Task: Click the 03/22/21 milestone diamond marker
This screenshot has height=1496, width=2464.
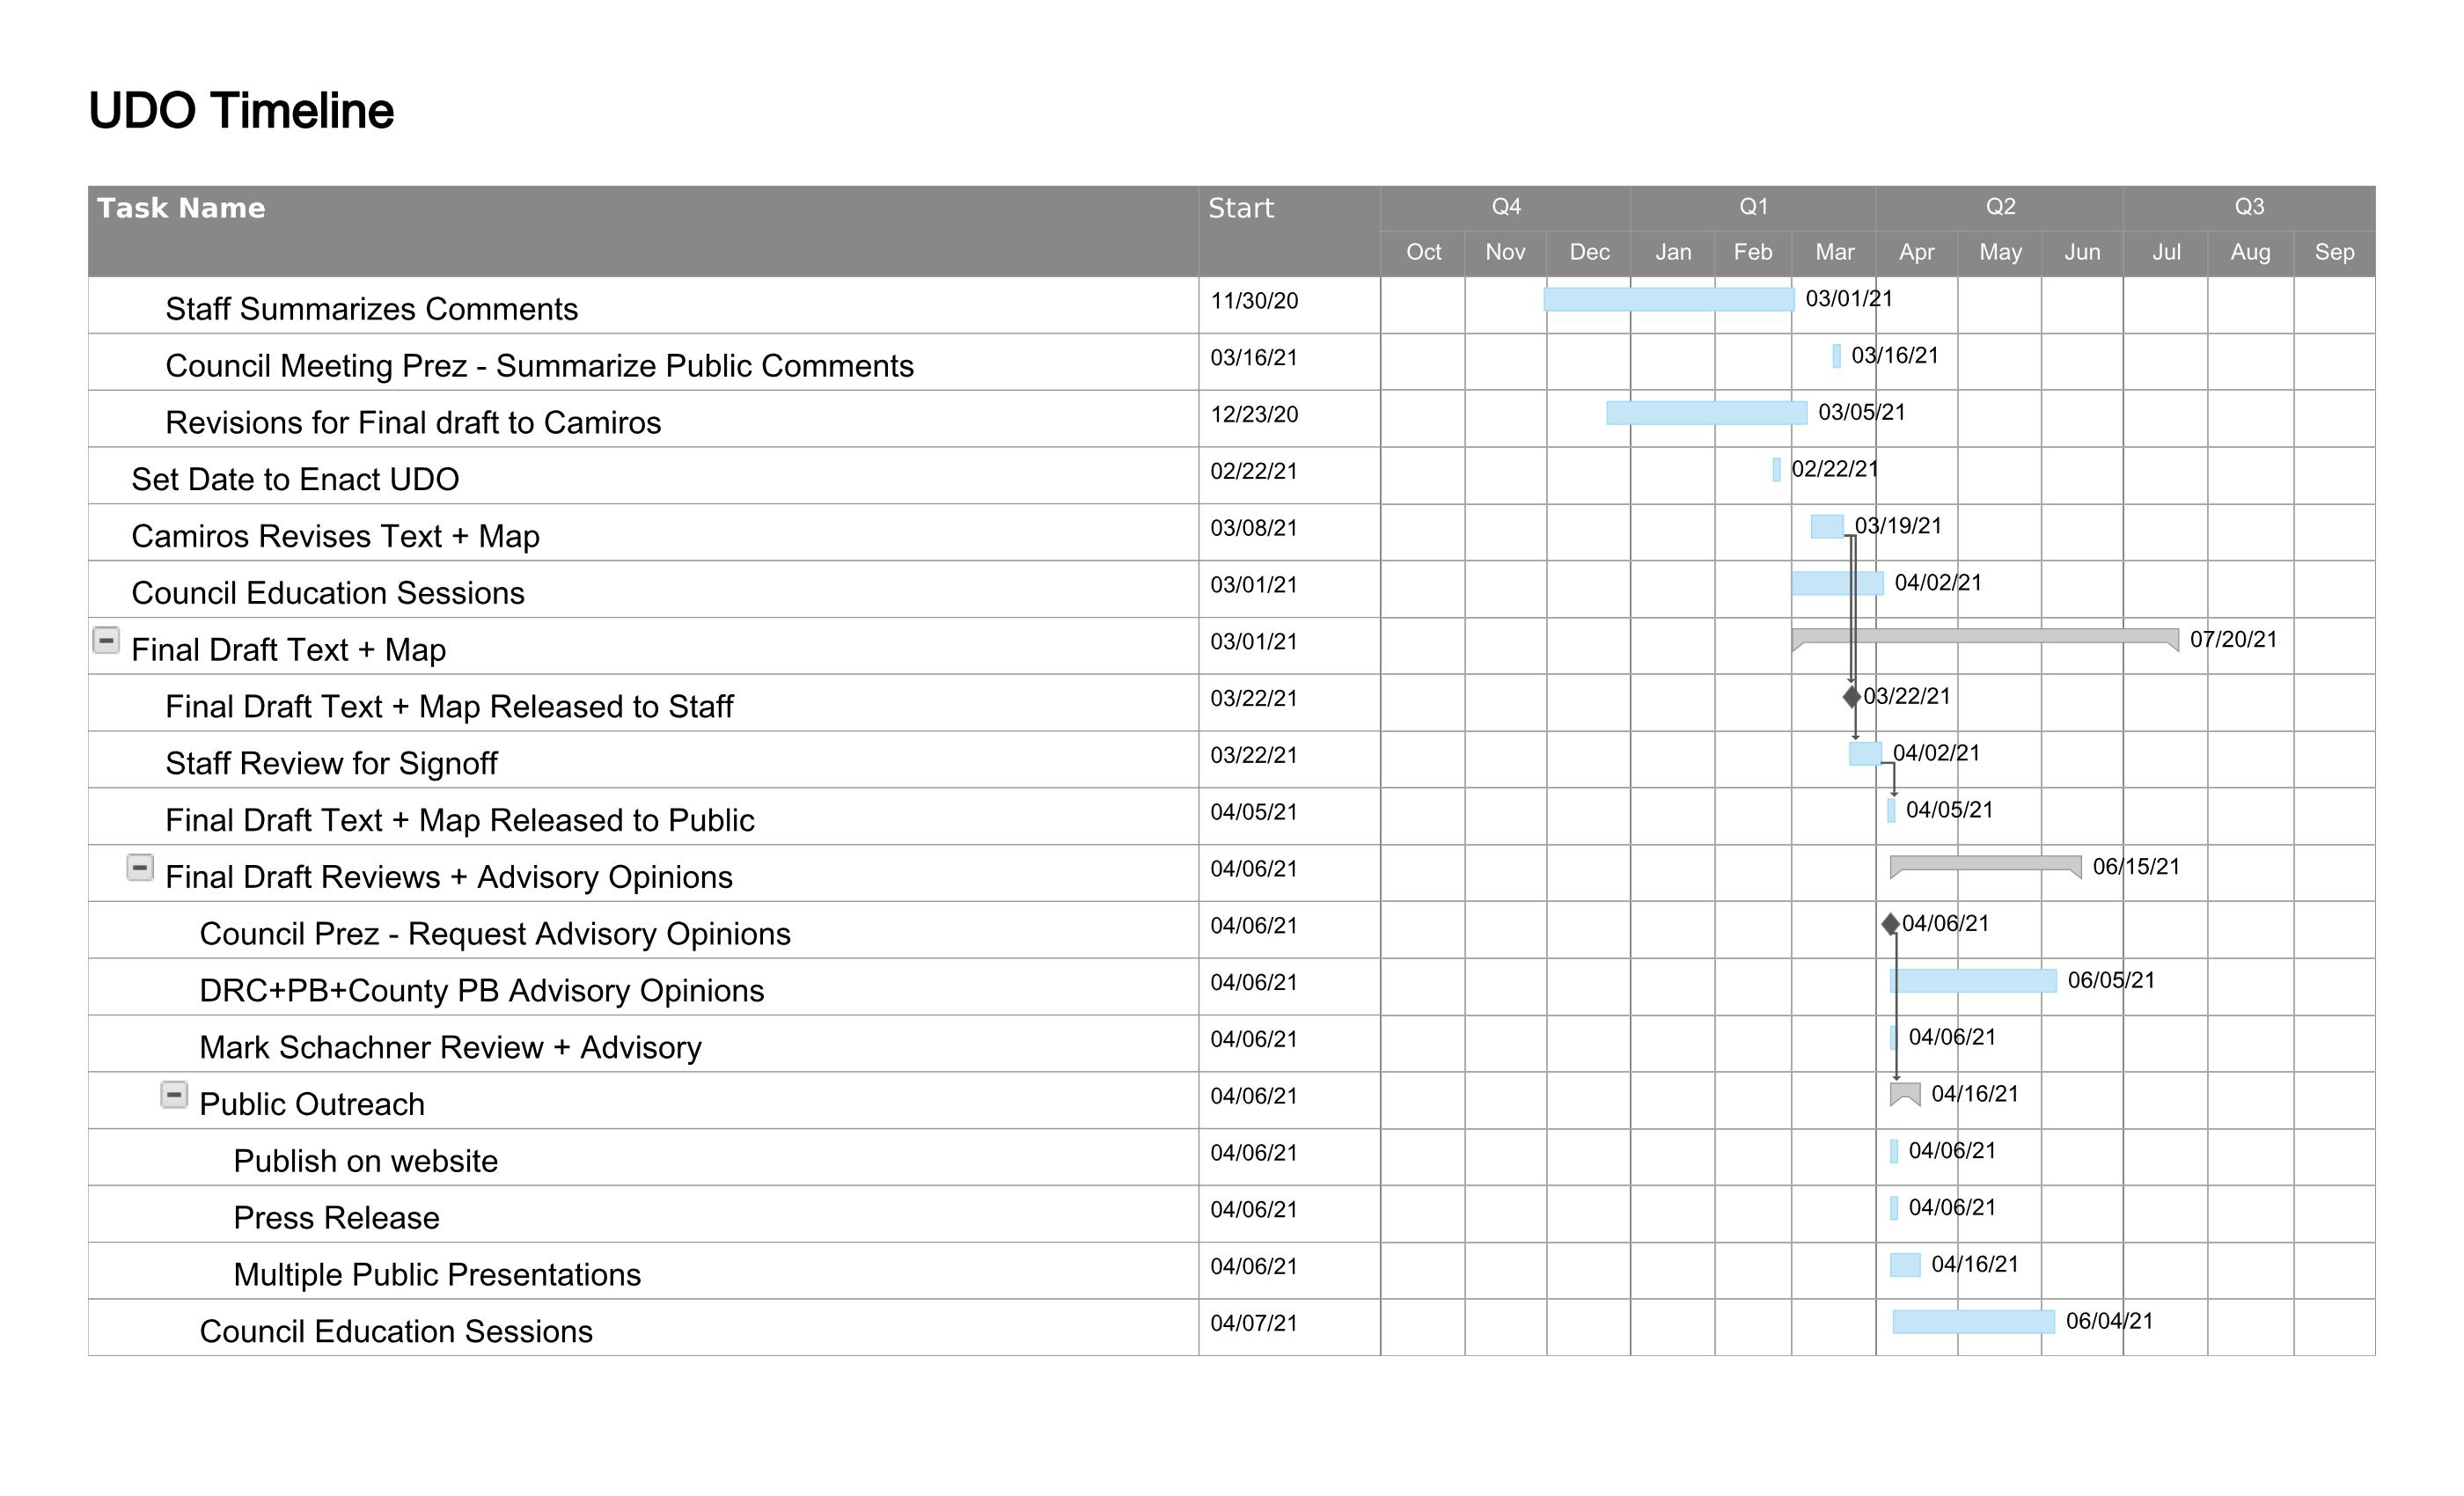Action: [x=1851, y=696]
